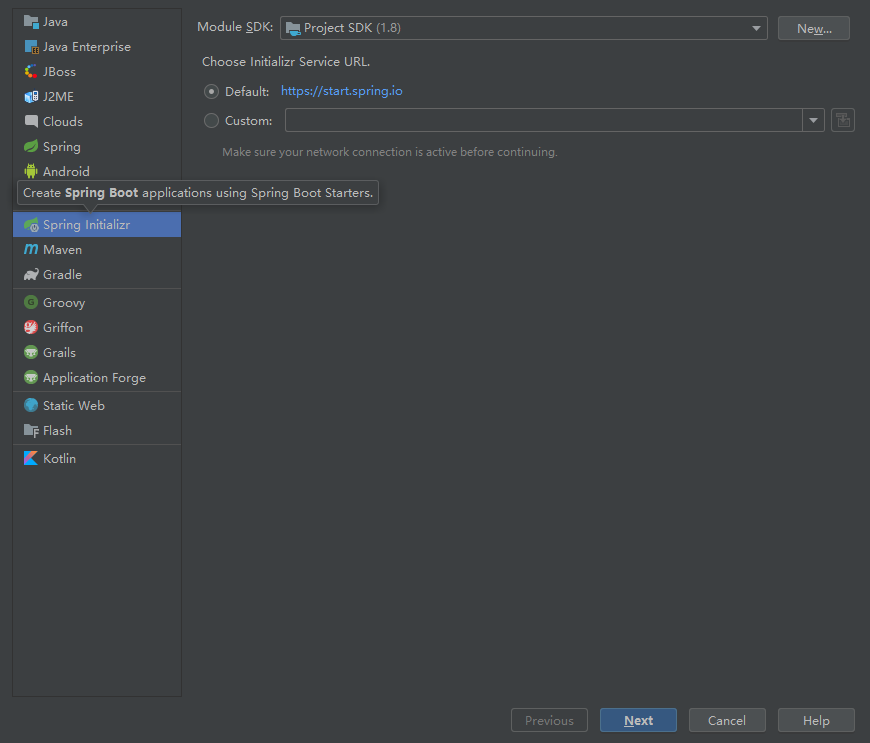The height and width of the screenshot is (743, 870).
Task: Click the Cancel button
Action: tap(727, 720)
